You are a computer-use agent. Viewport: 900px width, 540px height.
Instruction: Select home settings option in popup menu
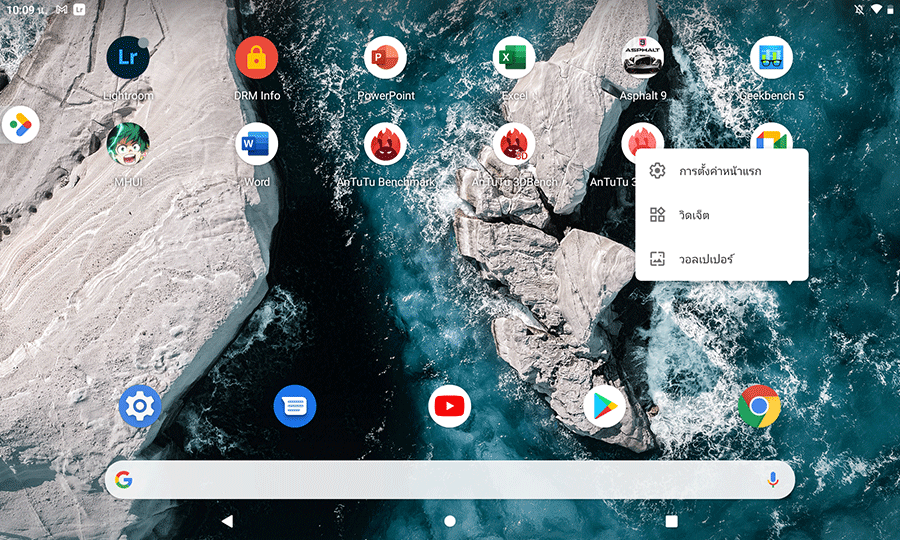pos(720,171)
